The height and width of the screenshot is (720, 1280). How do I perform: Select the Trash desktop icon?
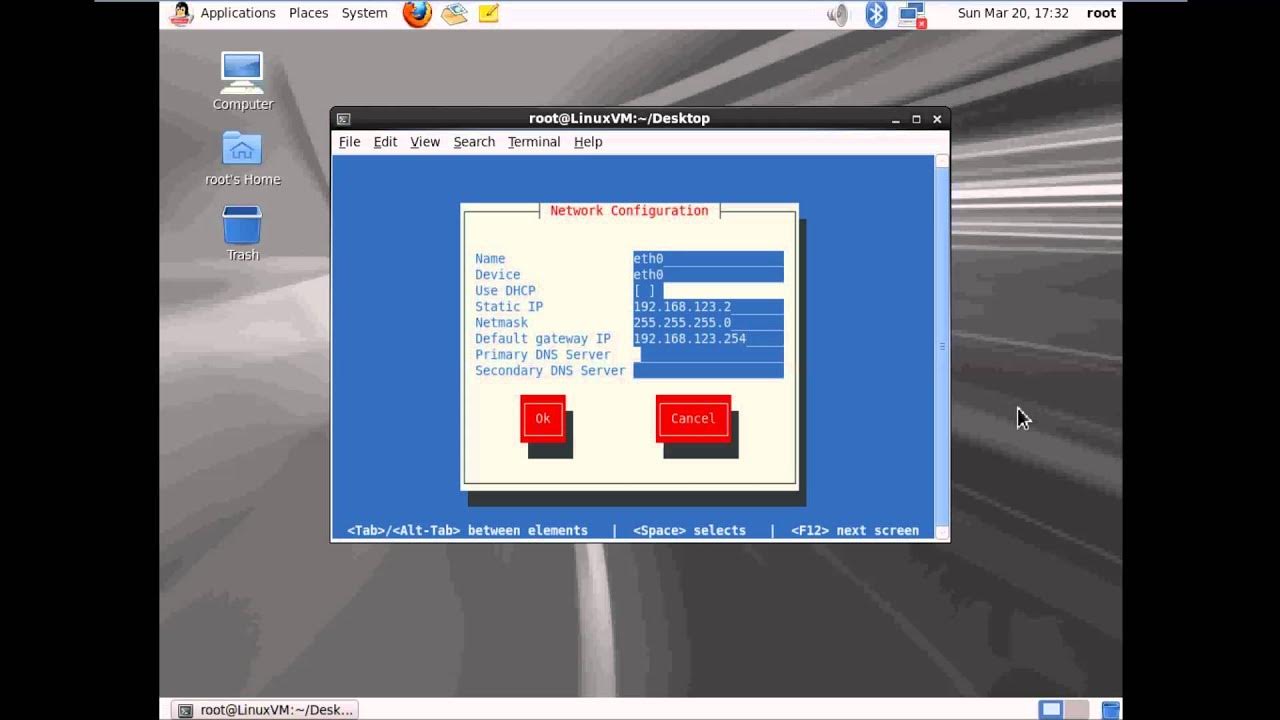pyautogui.click(x=242, y=233)
